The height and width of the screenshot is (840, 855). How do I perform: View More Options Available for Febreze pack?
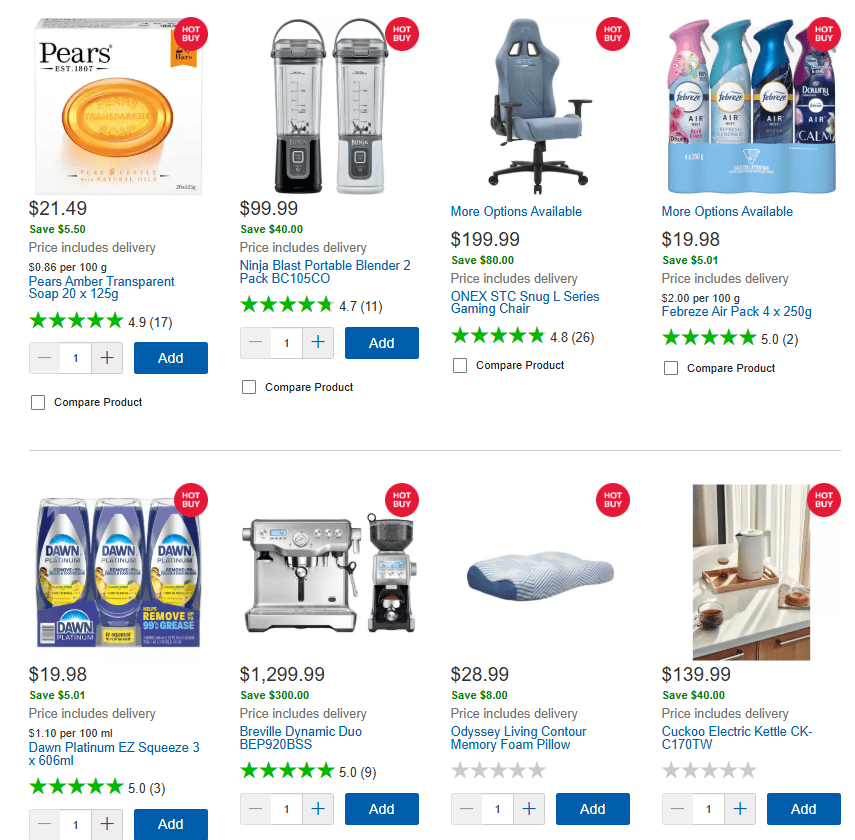click(727, 212)
